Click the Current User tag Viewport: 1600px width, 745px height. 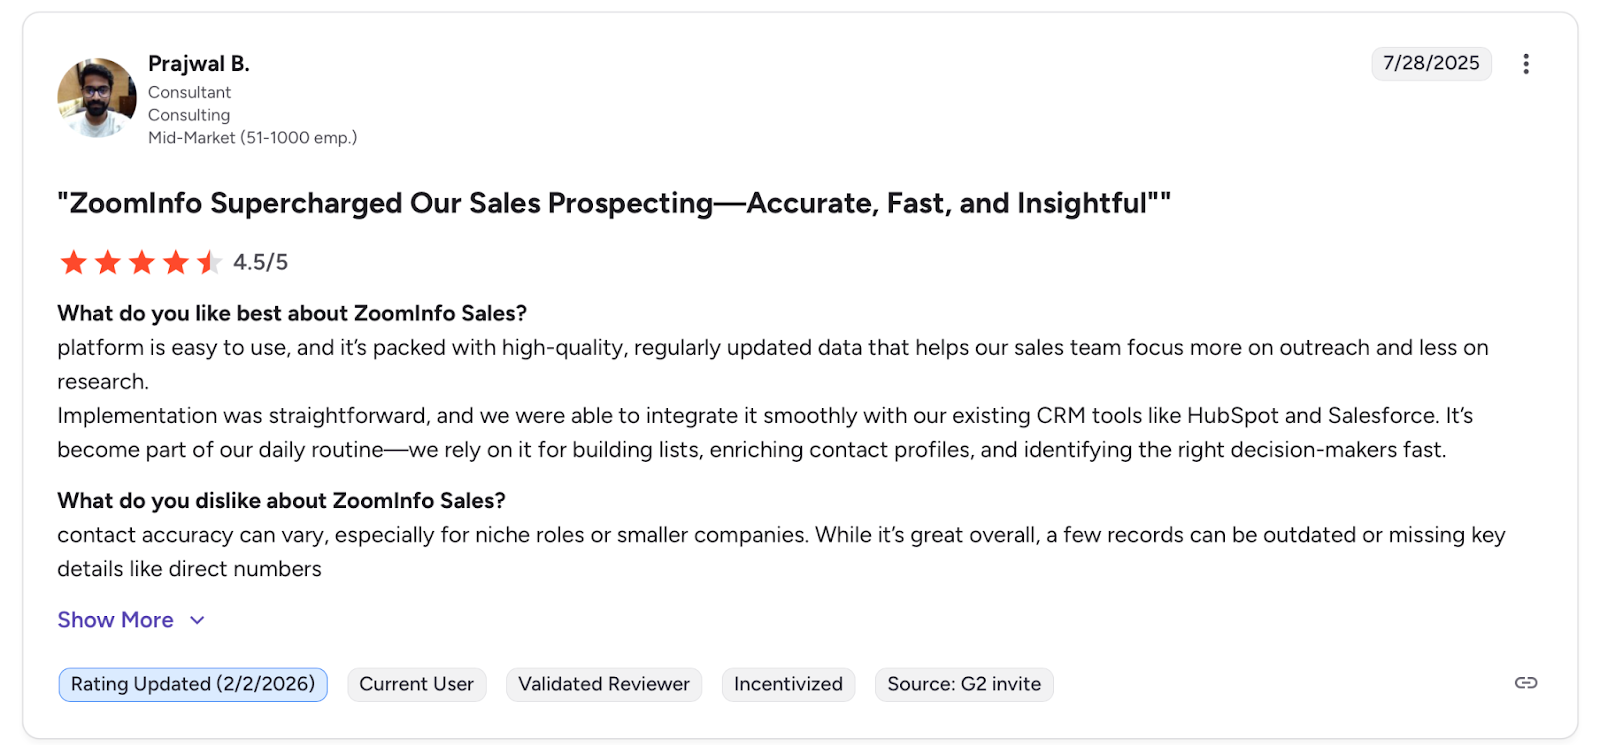coord(416,684)
